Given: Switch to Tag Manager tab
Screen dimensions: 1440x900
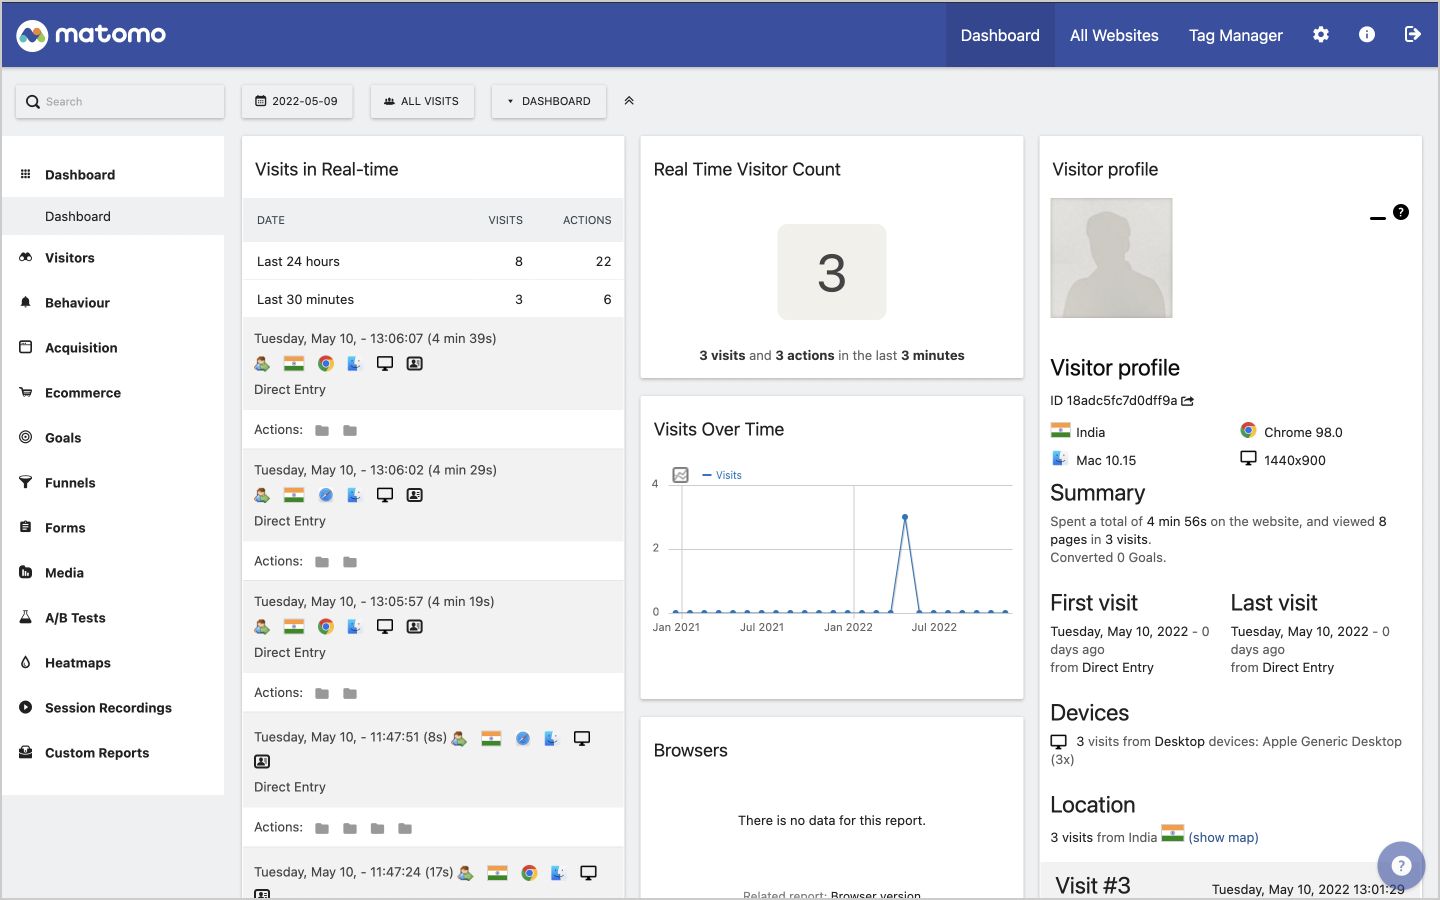Looking at the screenshot, I should (1235, 35).
